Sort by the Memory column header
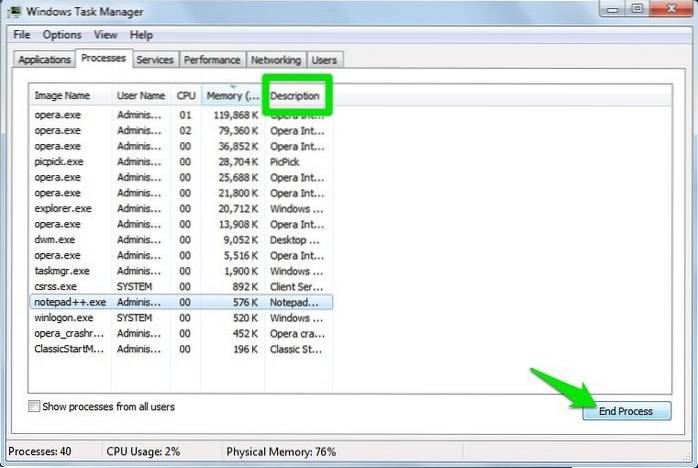Viewport: 698px width, 468px height. coord(232,96)
